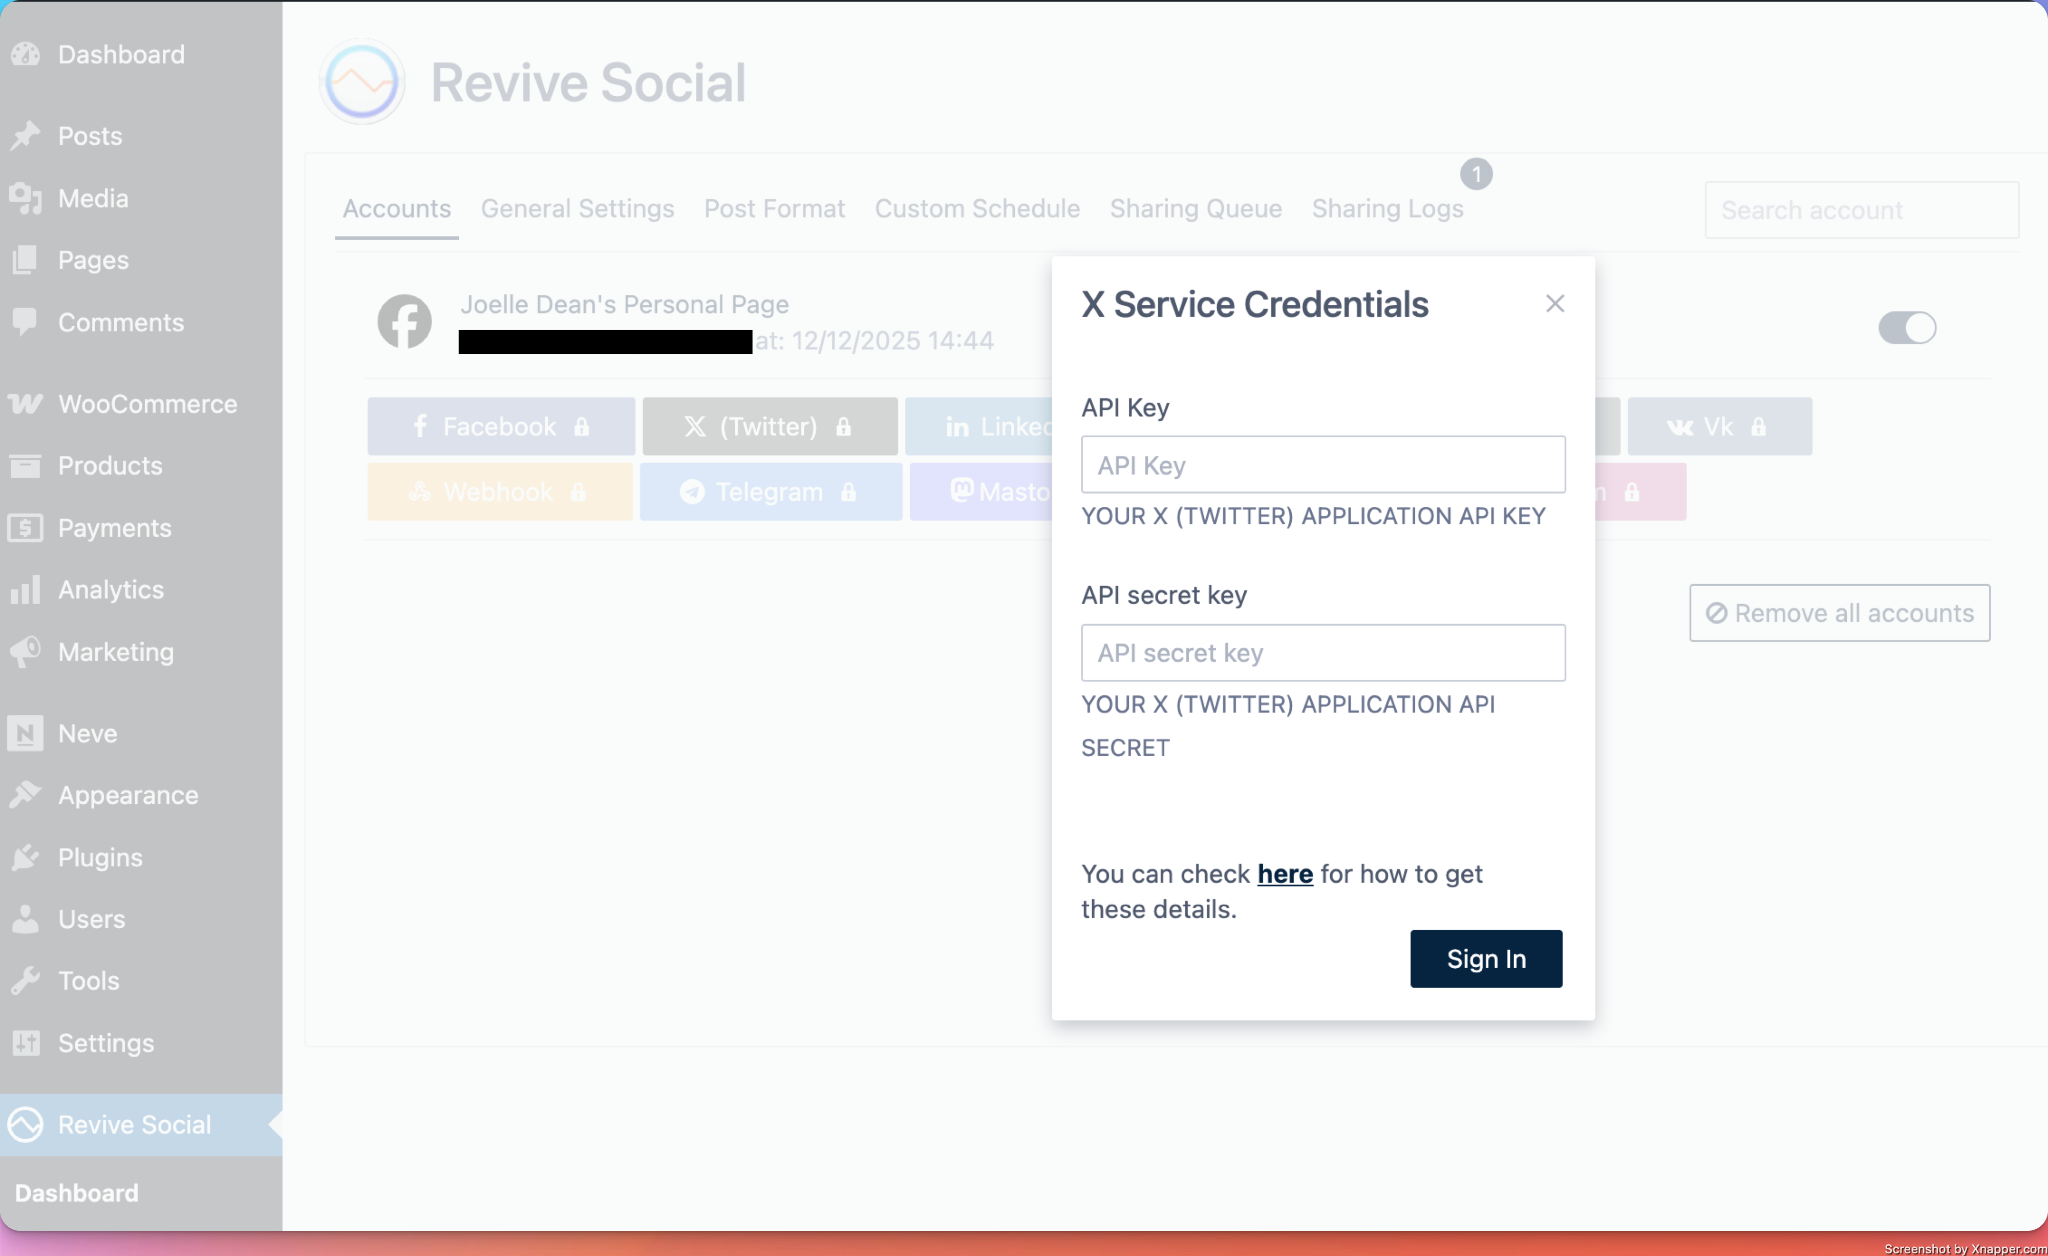Close the X Service Credentials dialog
Screen dimensions: 2048x1256
1554,304
